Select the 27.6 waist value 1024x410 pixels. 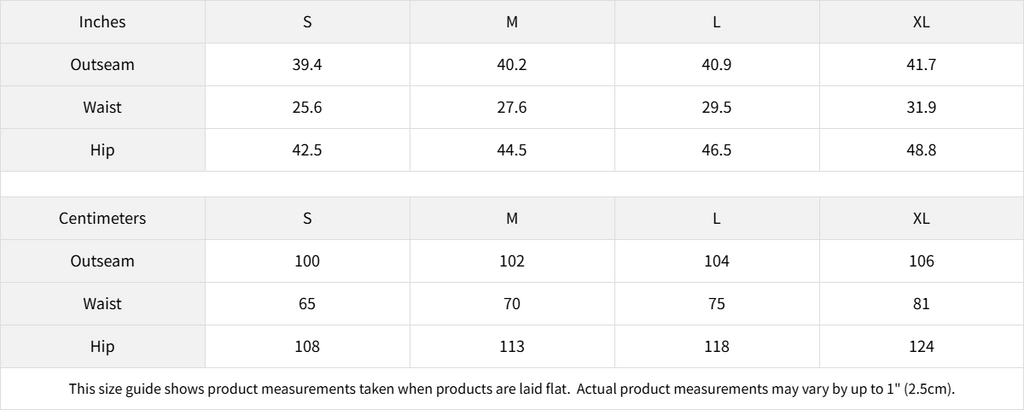coord(512,108)
